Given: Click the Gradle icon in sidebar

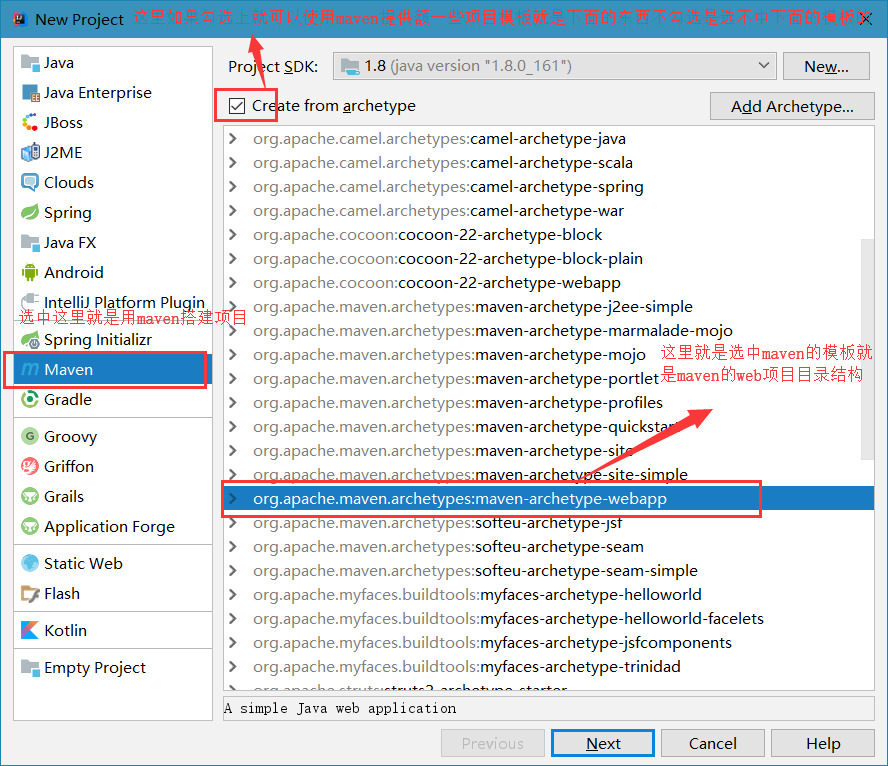Looking at the screenshot, I should (30, 399).
